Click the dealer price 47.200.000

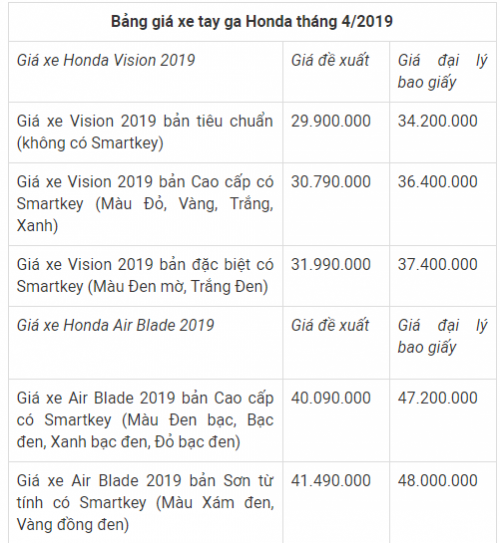click(x=437, y=398)
